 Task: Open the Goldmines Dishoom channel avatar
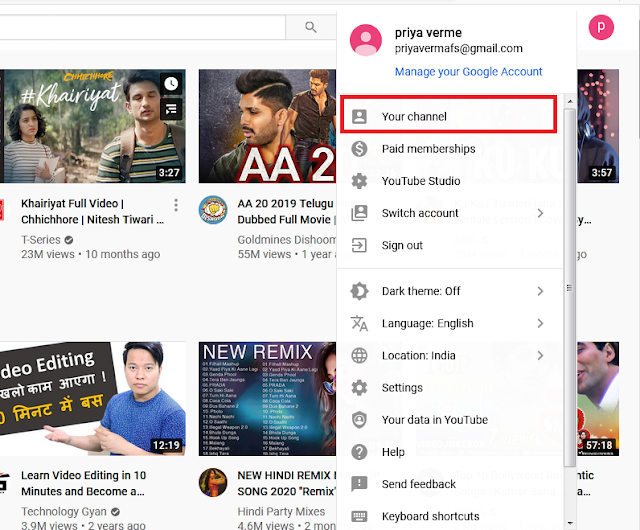(x=213, y=210)
